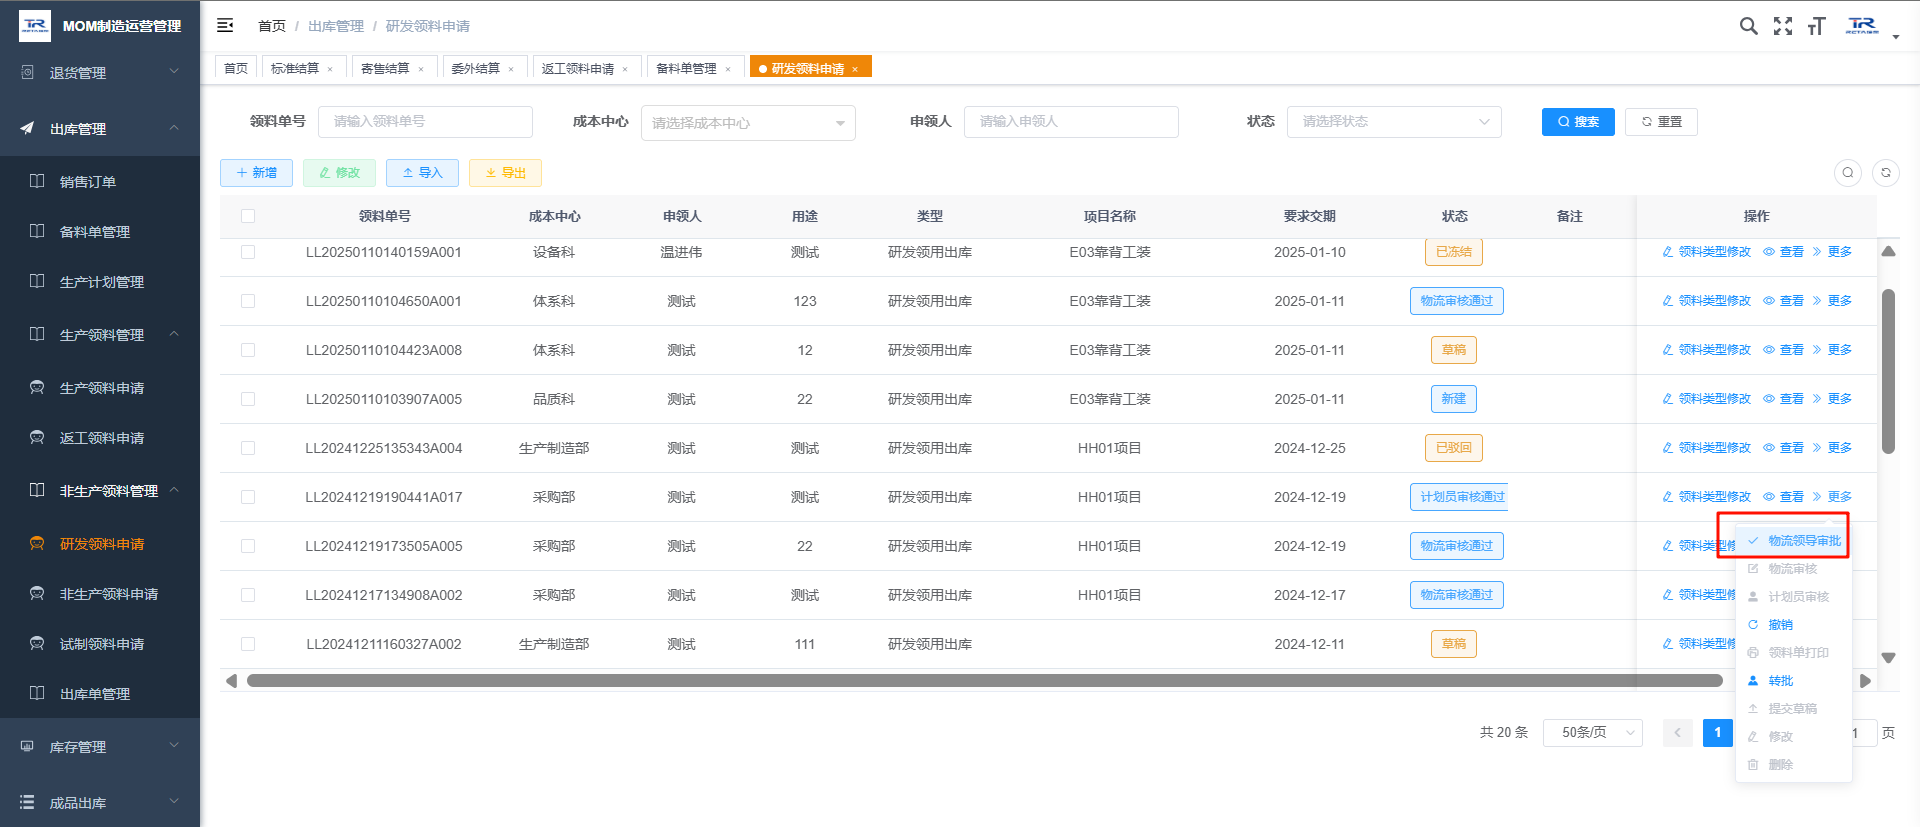Viewport: 1920px width, 827px height.
Task: Tick the select-all checkbox in table header
Action: (x=248, y=216)
